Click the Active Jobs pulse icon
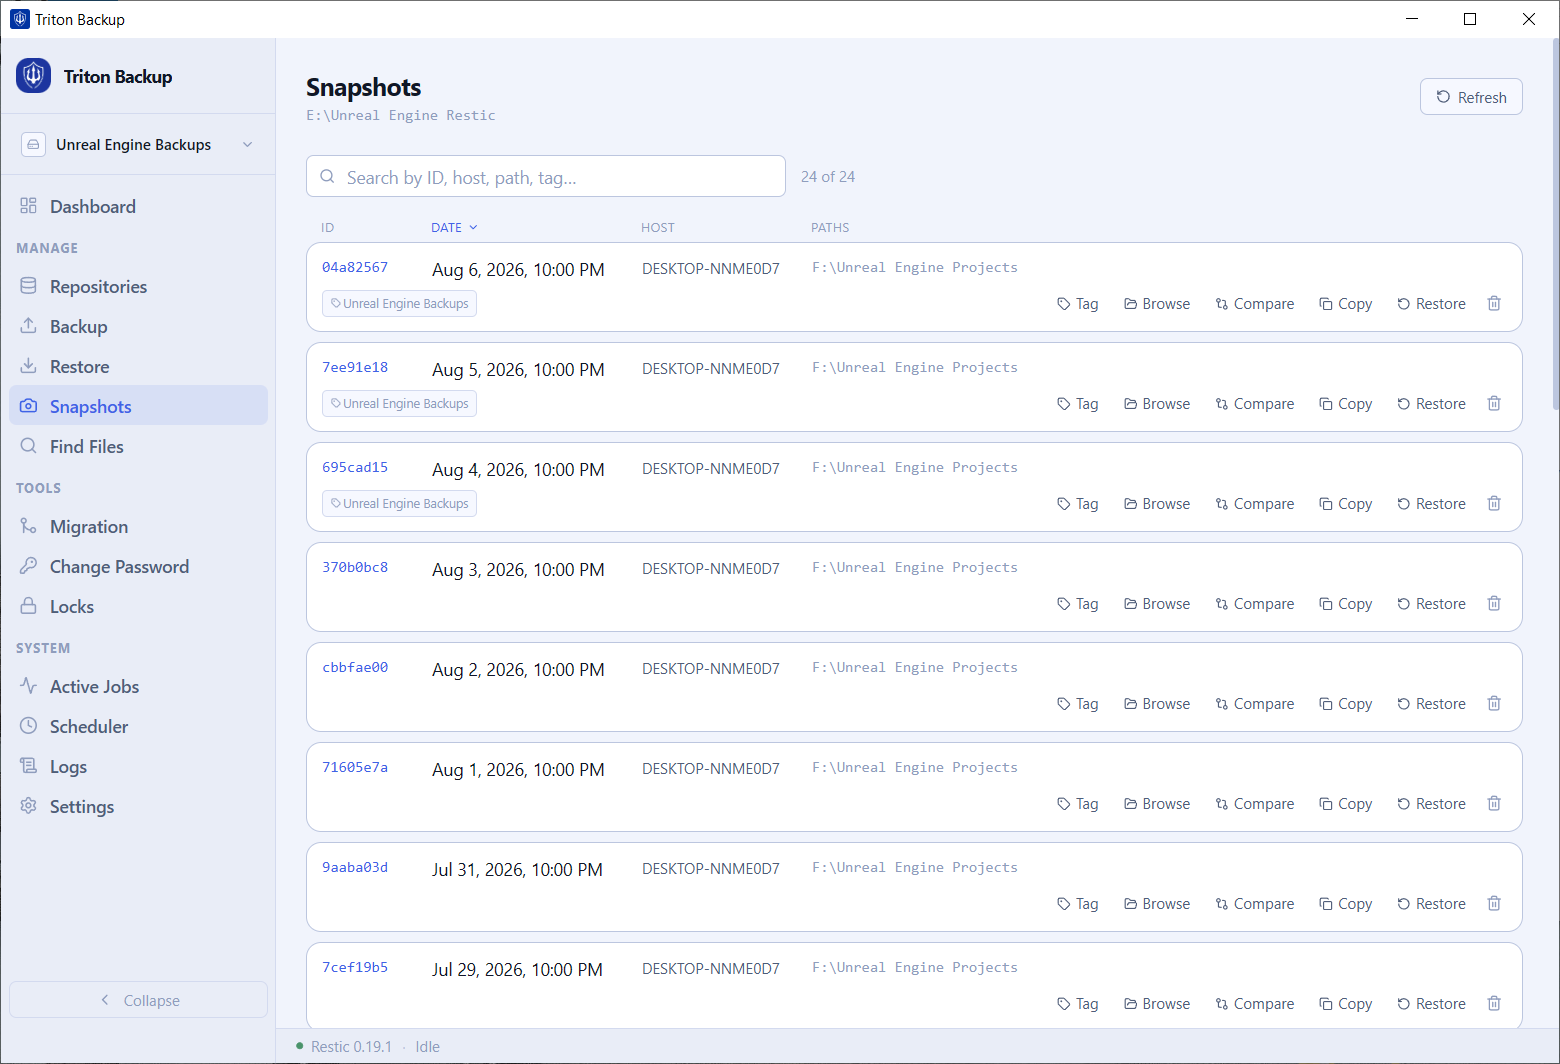This screenshot has width=1560, height=1064. tap(28, 686)
